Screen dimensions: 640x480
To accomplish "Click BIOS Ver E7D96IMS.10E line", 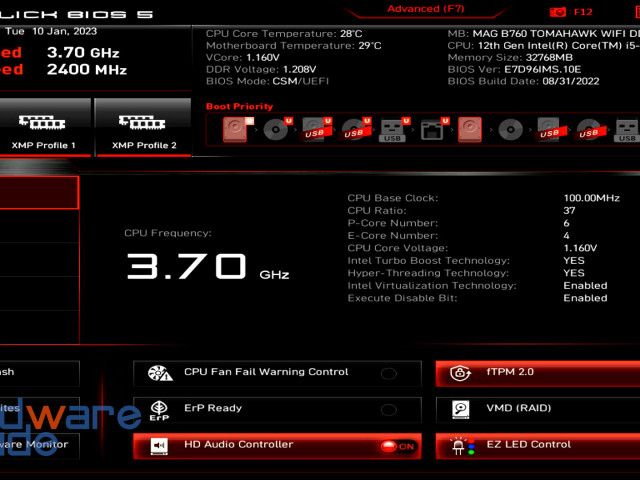I will point(514,69).
